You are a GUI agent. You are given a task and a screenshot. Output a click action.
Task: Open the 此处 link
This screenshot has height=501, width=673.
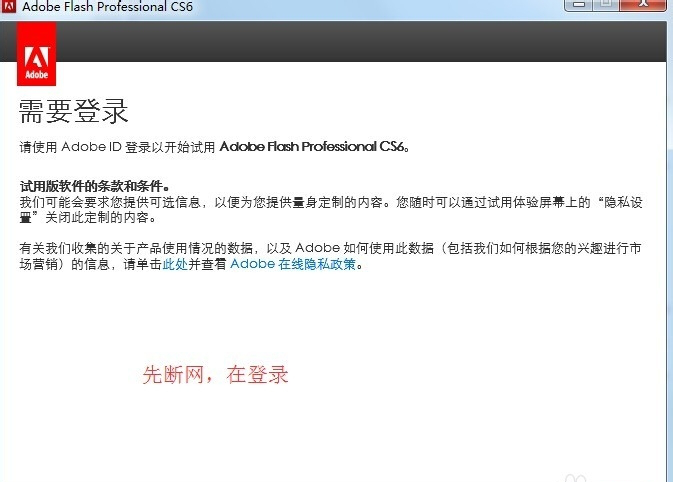pyautogui.click(x=175, y=264)
